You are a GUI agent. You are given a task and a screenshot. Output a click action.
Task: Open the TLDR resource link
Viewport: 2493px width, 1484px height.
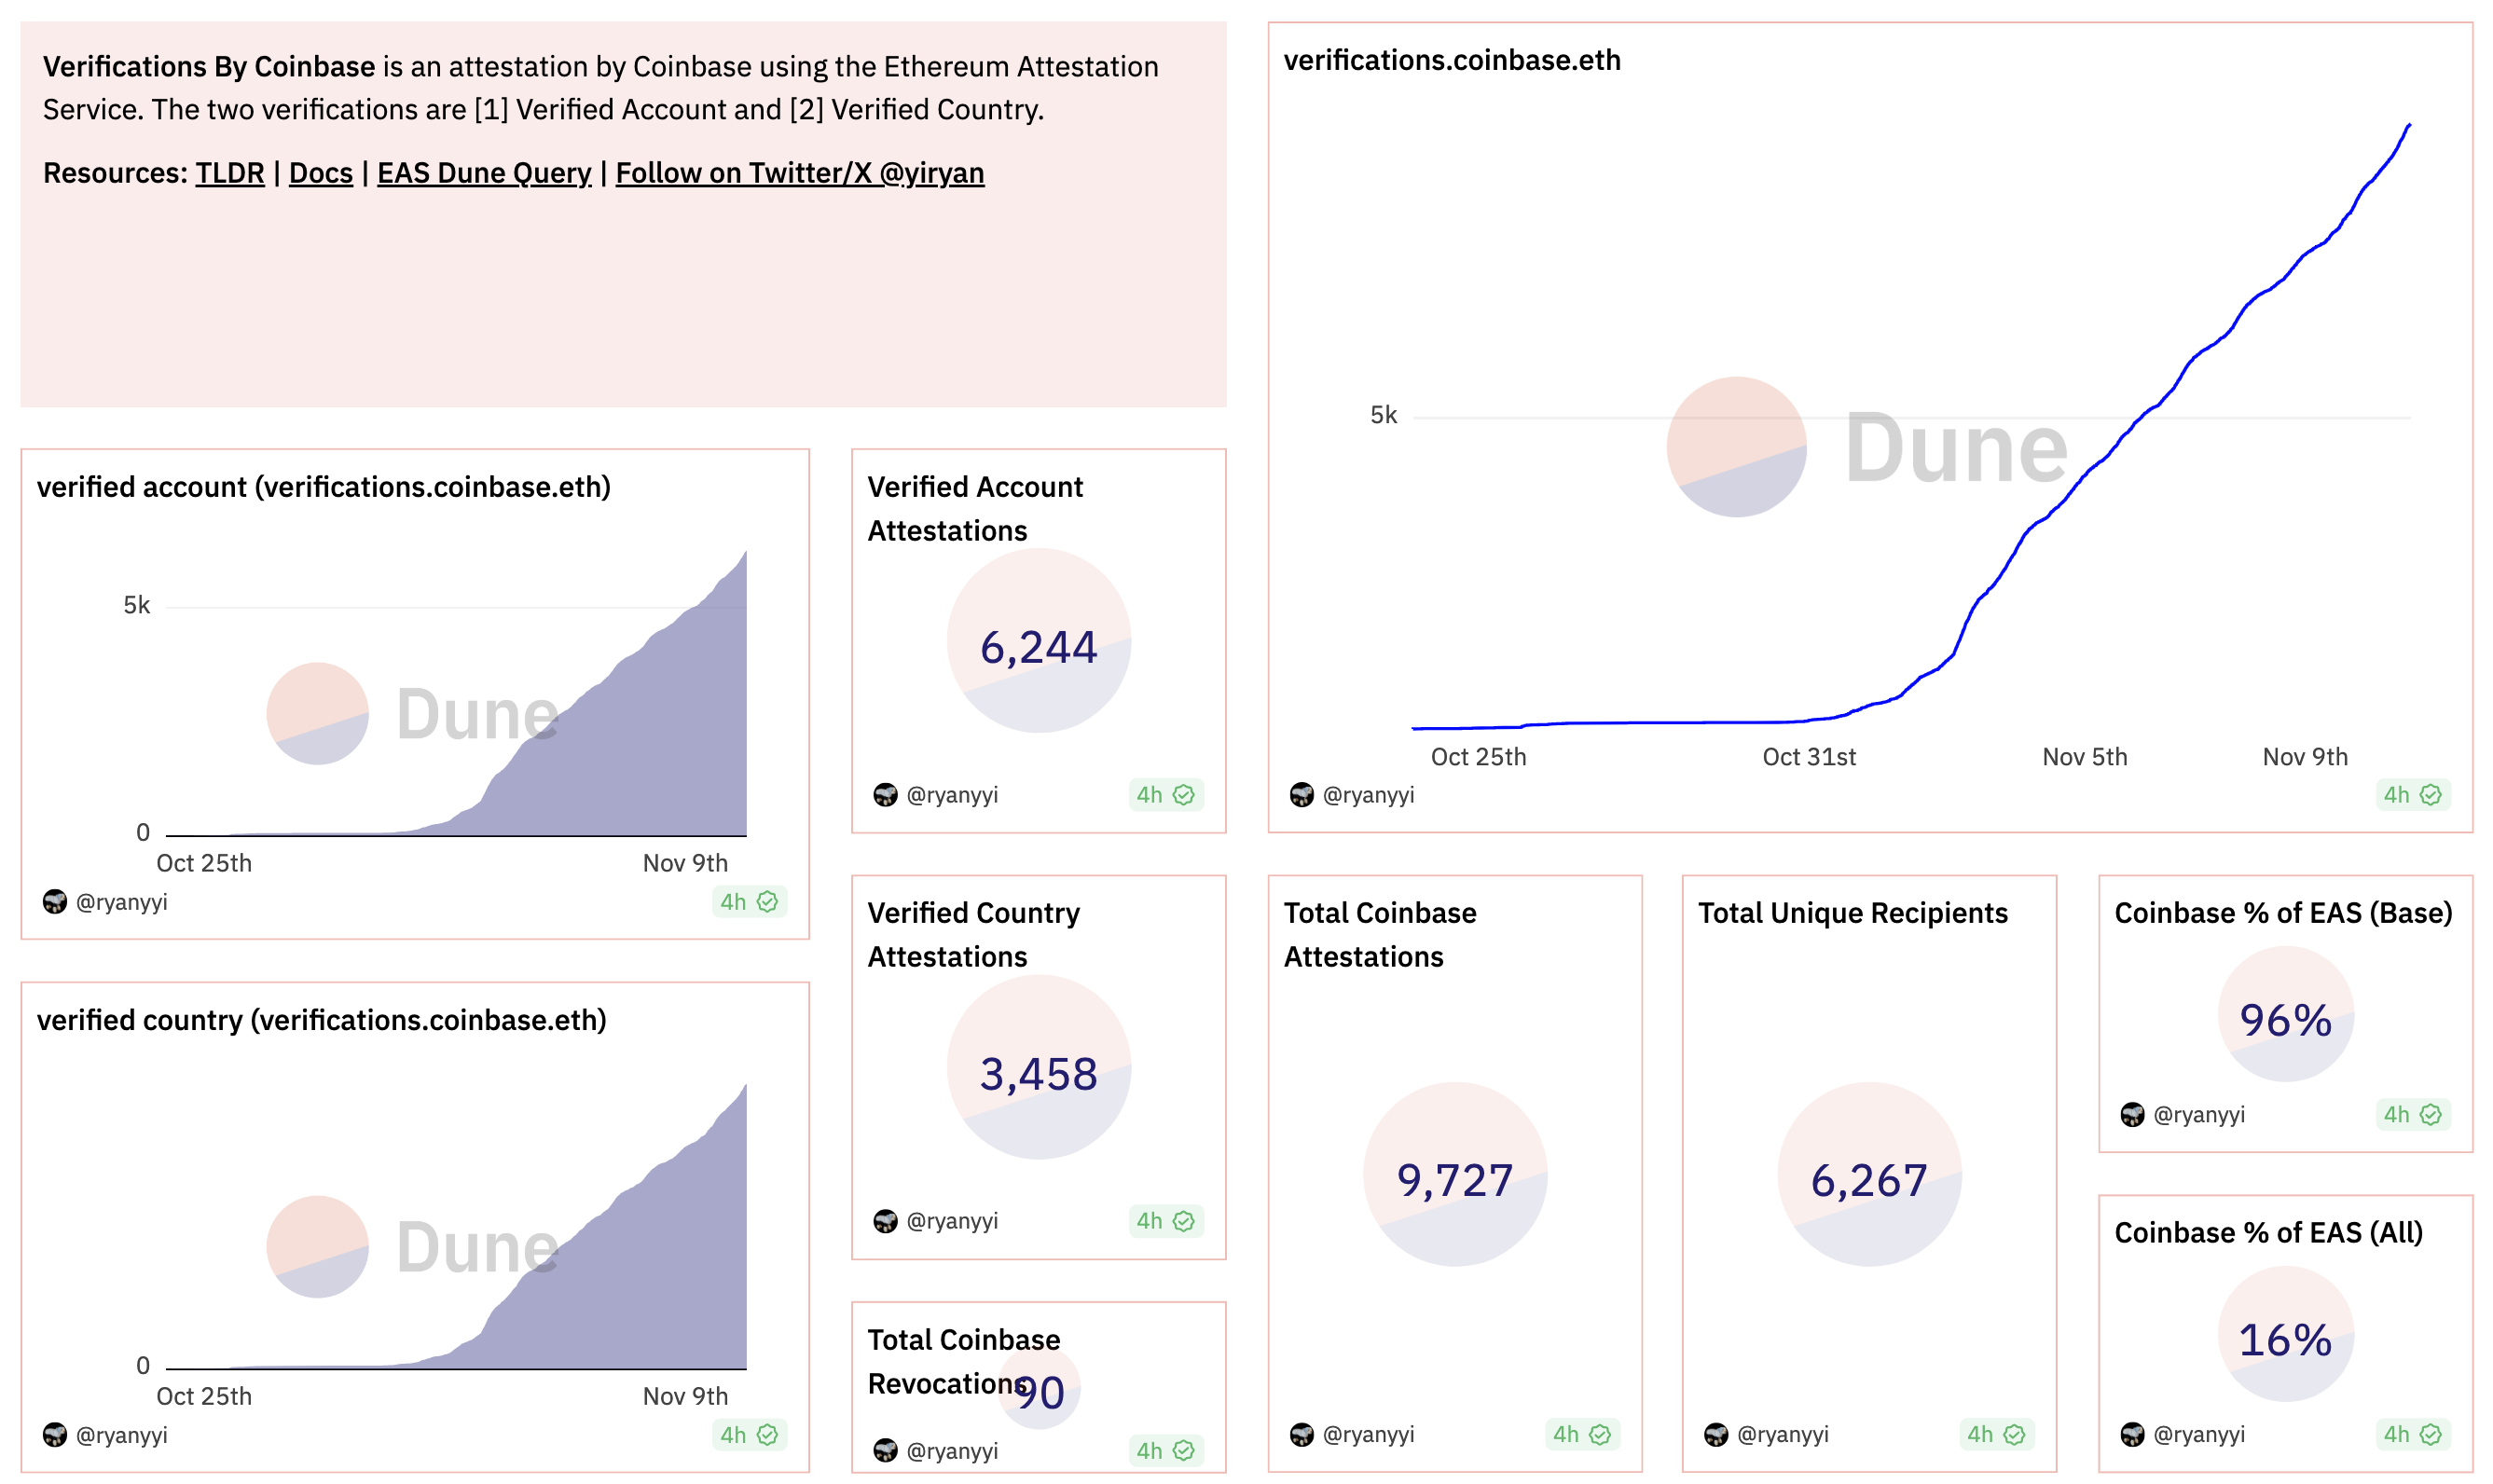pos(229,173)
